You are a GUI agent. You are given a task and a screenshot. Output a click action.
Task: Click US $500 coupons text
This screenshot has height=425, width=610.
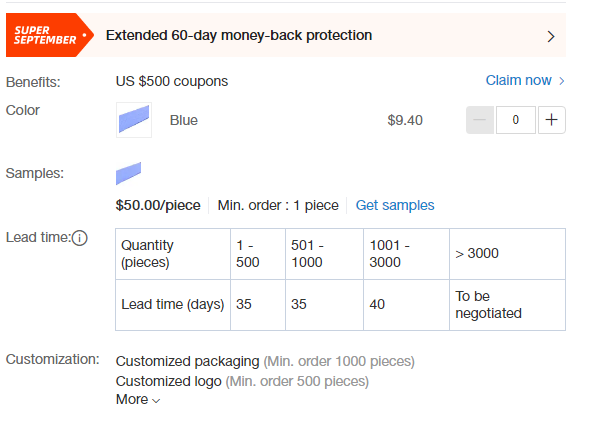[172, 81]
